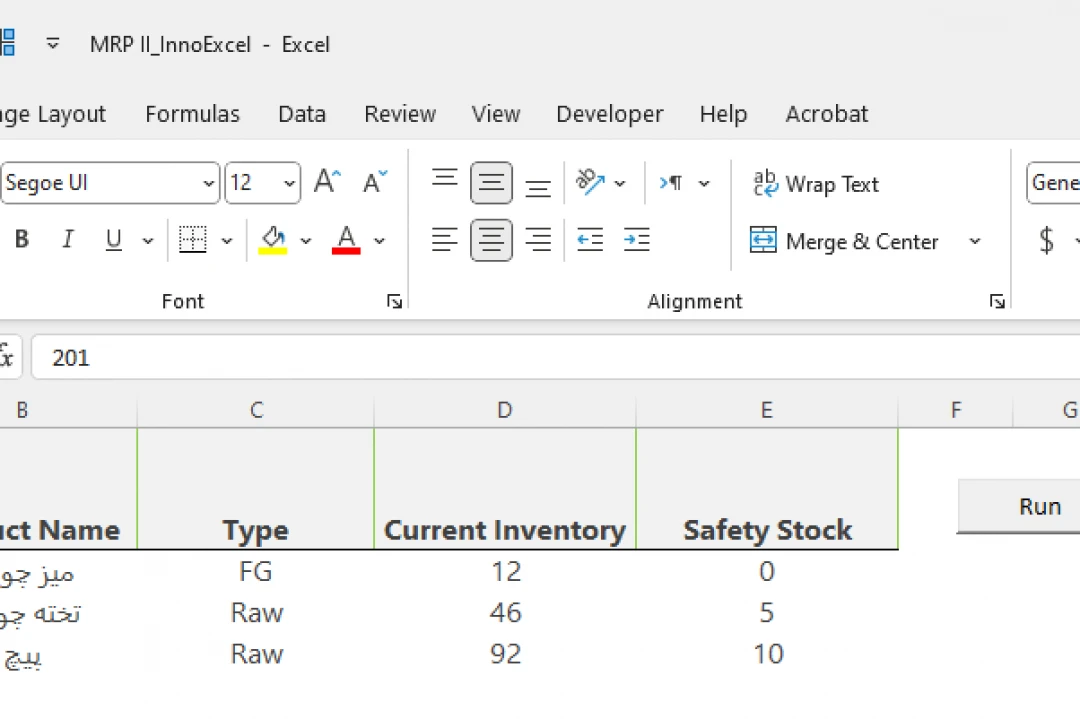1080x719 pixels.
Task: Apply the Borders icon to the cell
Action: coord(192,240)
